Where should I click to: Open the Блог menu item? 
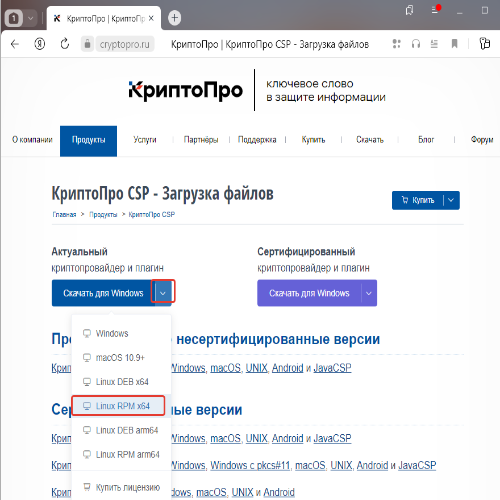coord(426,140)
